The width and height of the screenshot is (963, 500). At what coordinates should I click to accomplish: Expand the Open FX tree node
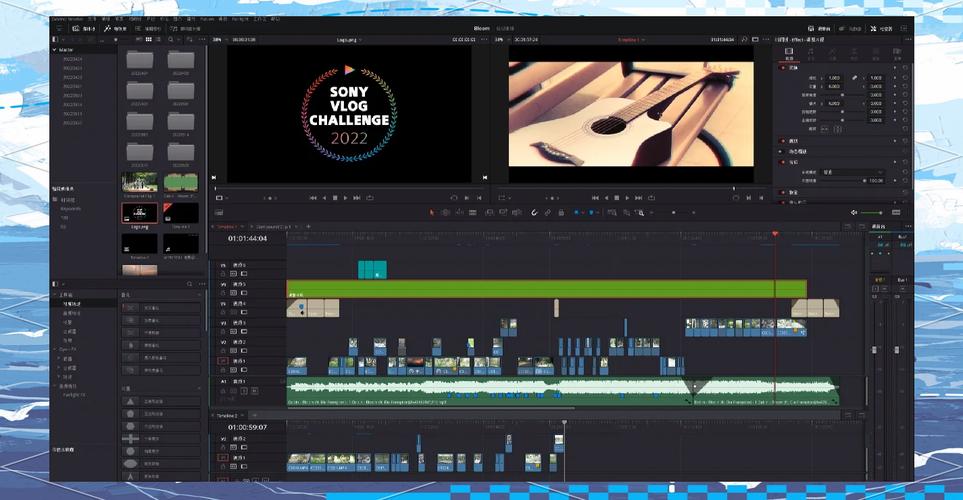(55, 350)
